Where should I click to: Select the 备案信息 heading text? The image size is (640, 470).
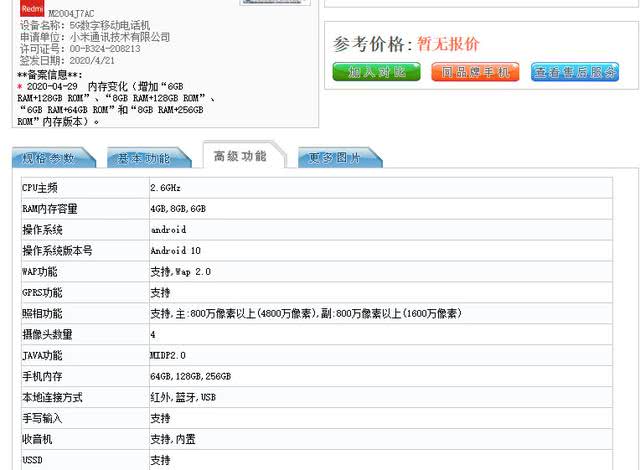pos(50,75)
